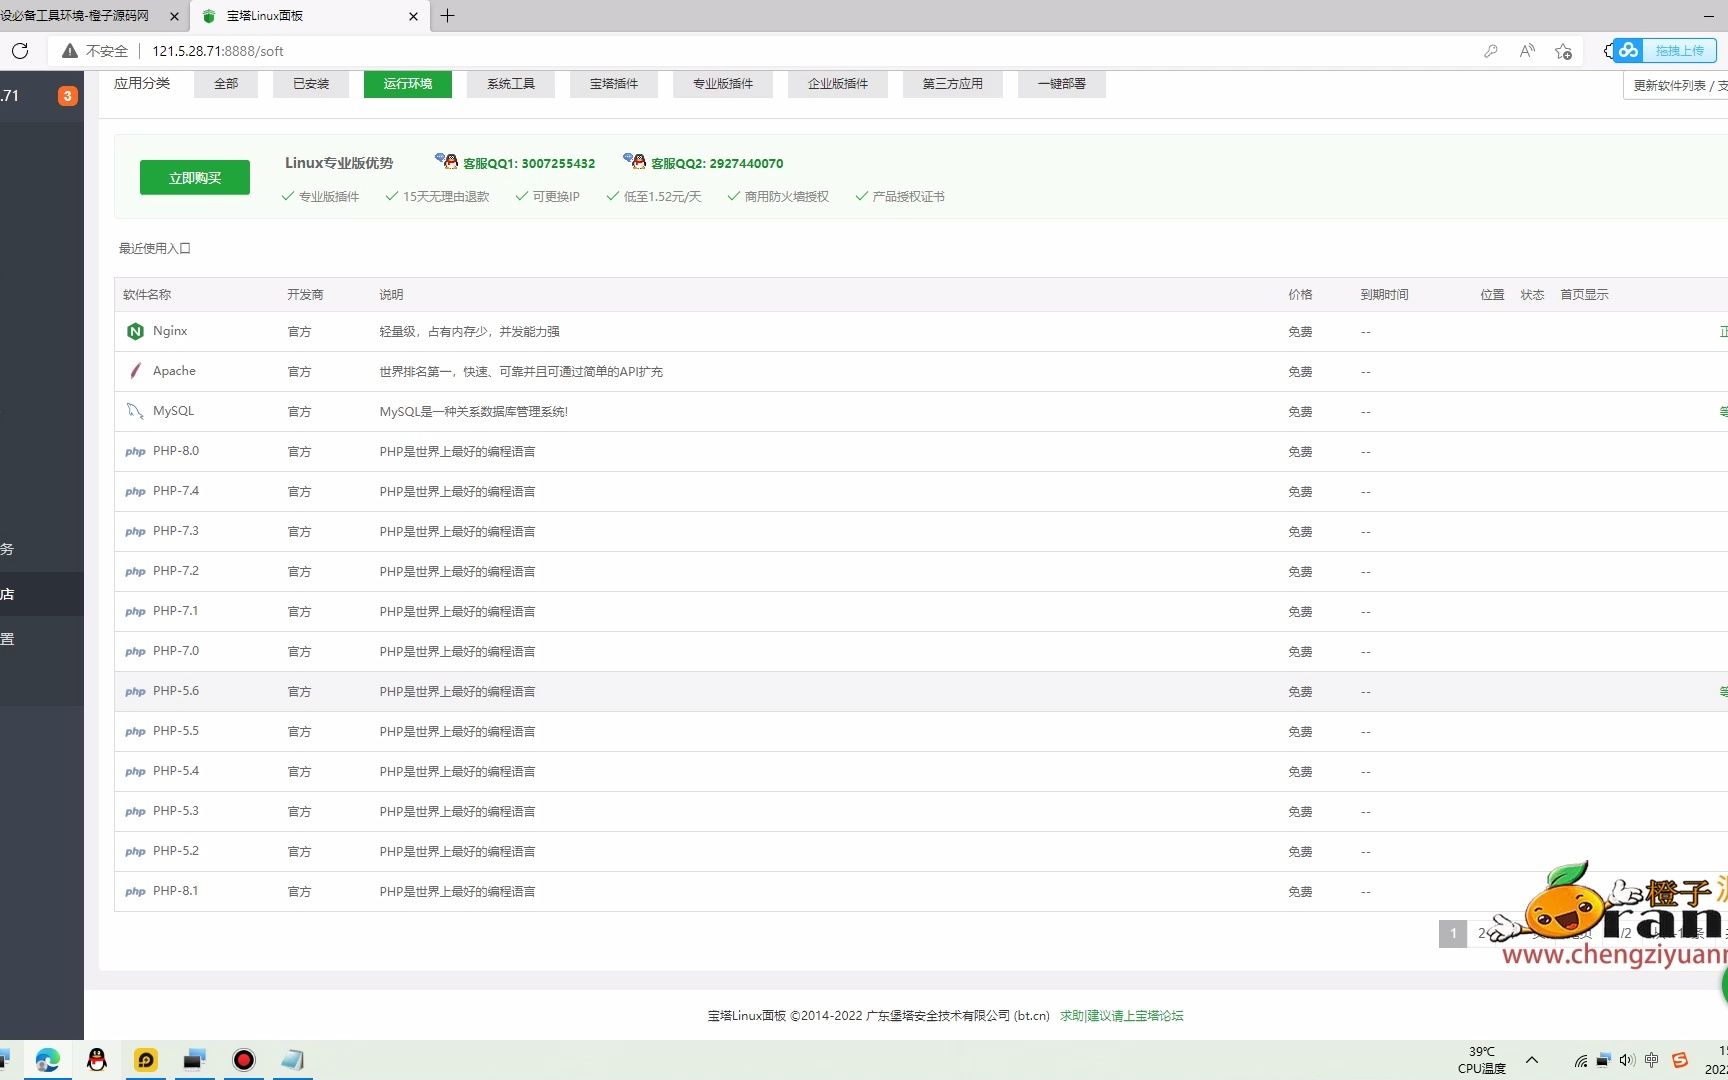Click the php icon beside PHP-7.4
This screenshot has height=1080, width=1728.
tap(135, 492)
